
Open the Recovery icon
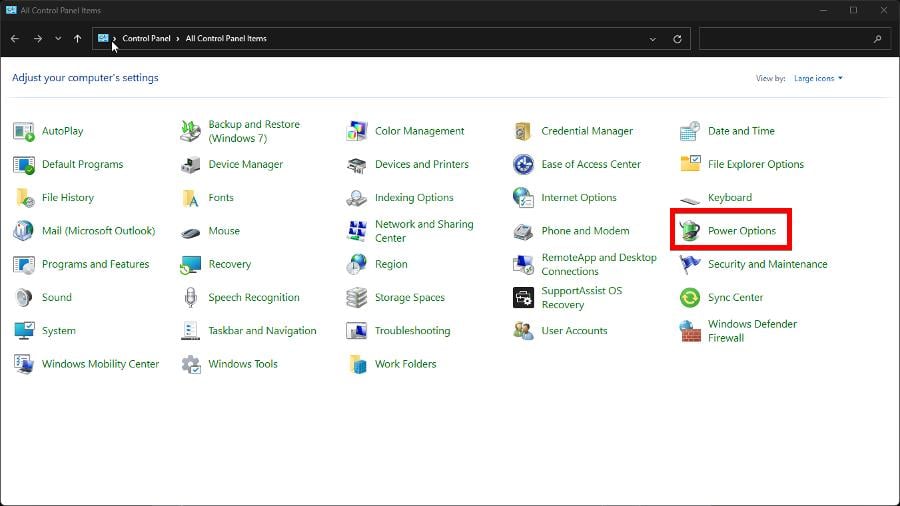[x=191, y=265]
